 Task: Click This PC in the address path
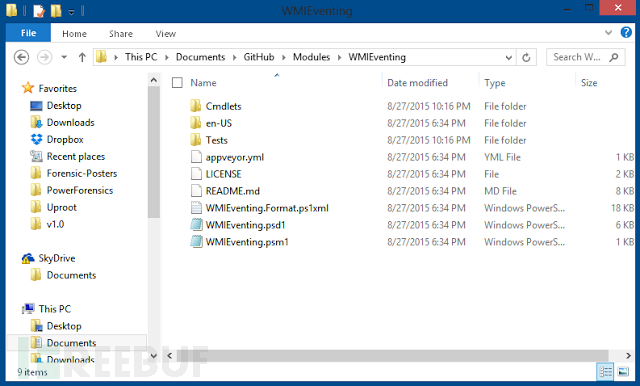click(141, 57)
